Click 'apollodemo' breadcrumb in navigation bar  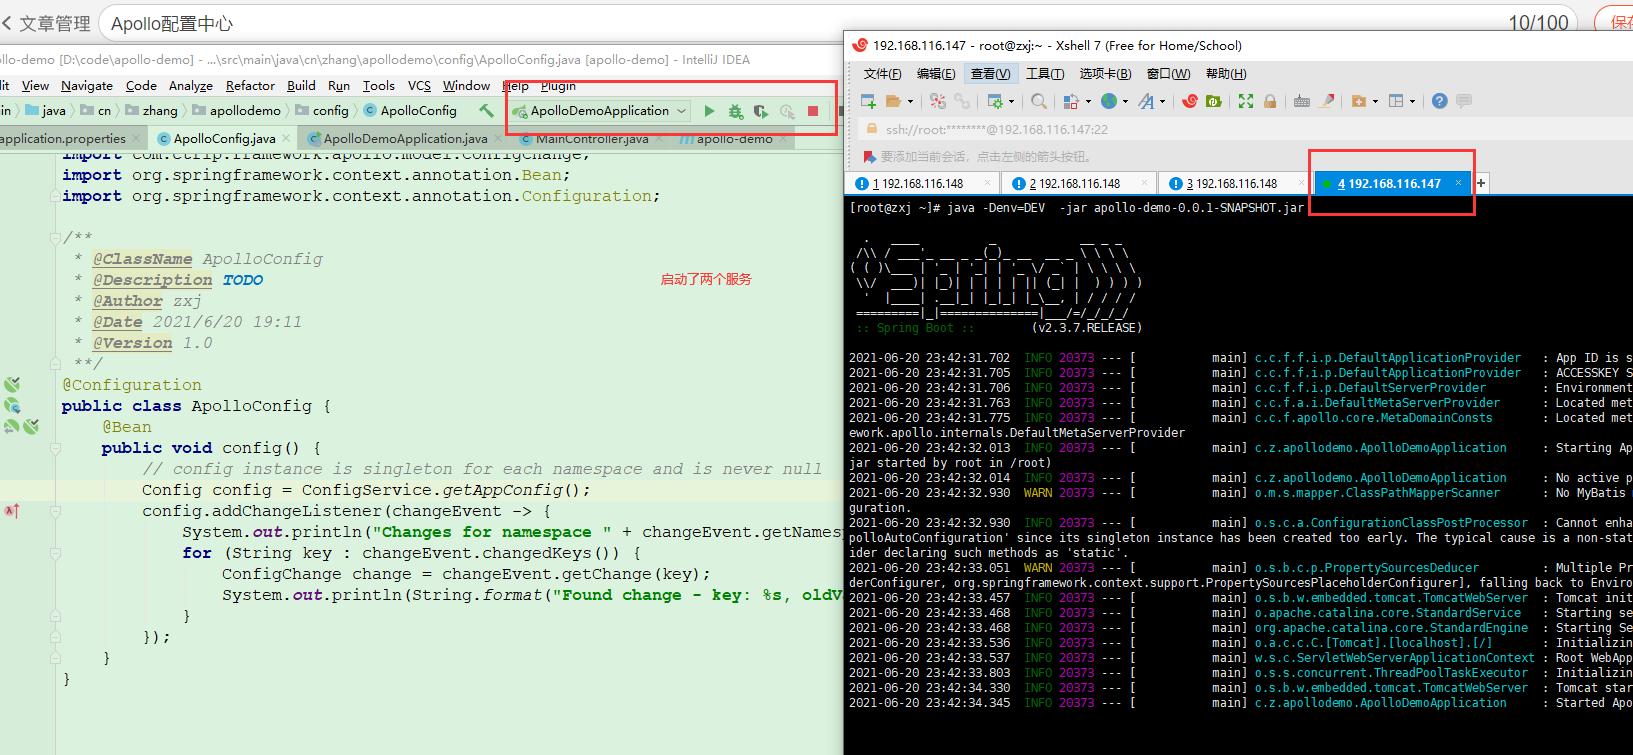(x=245, y=111)
